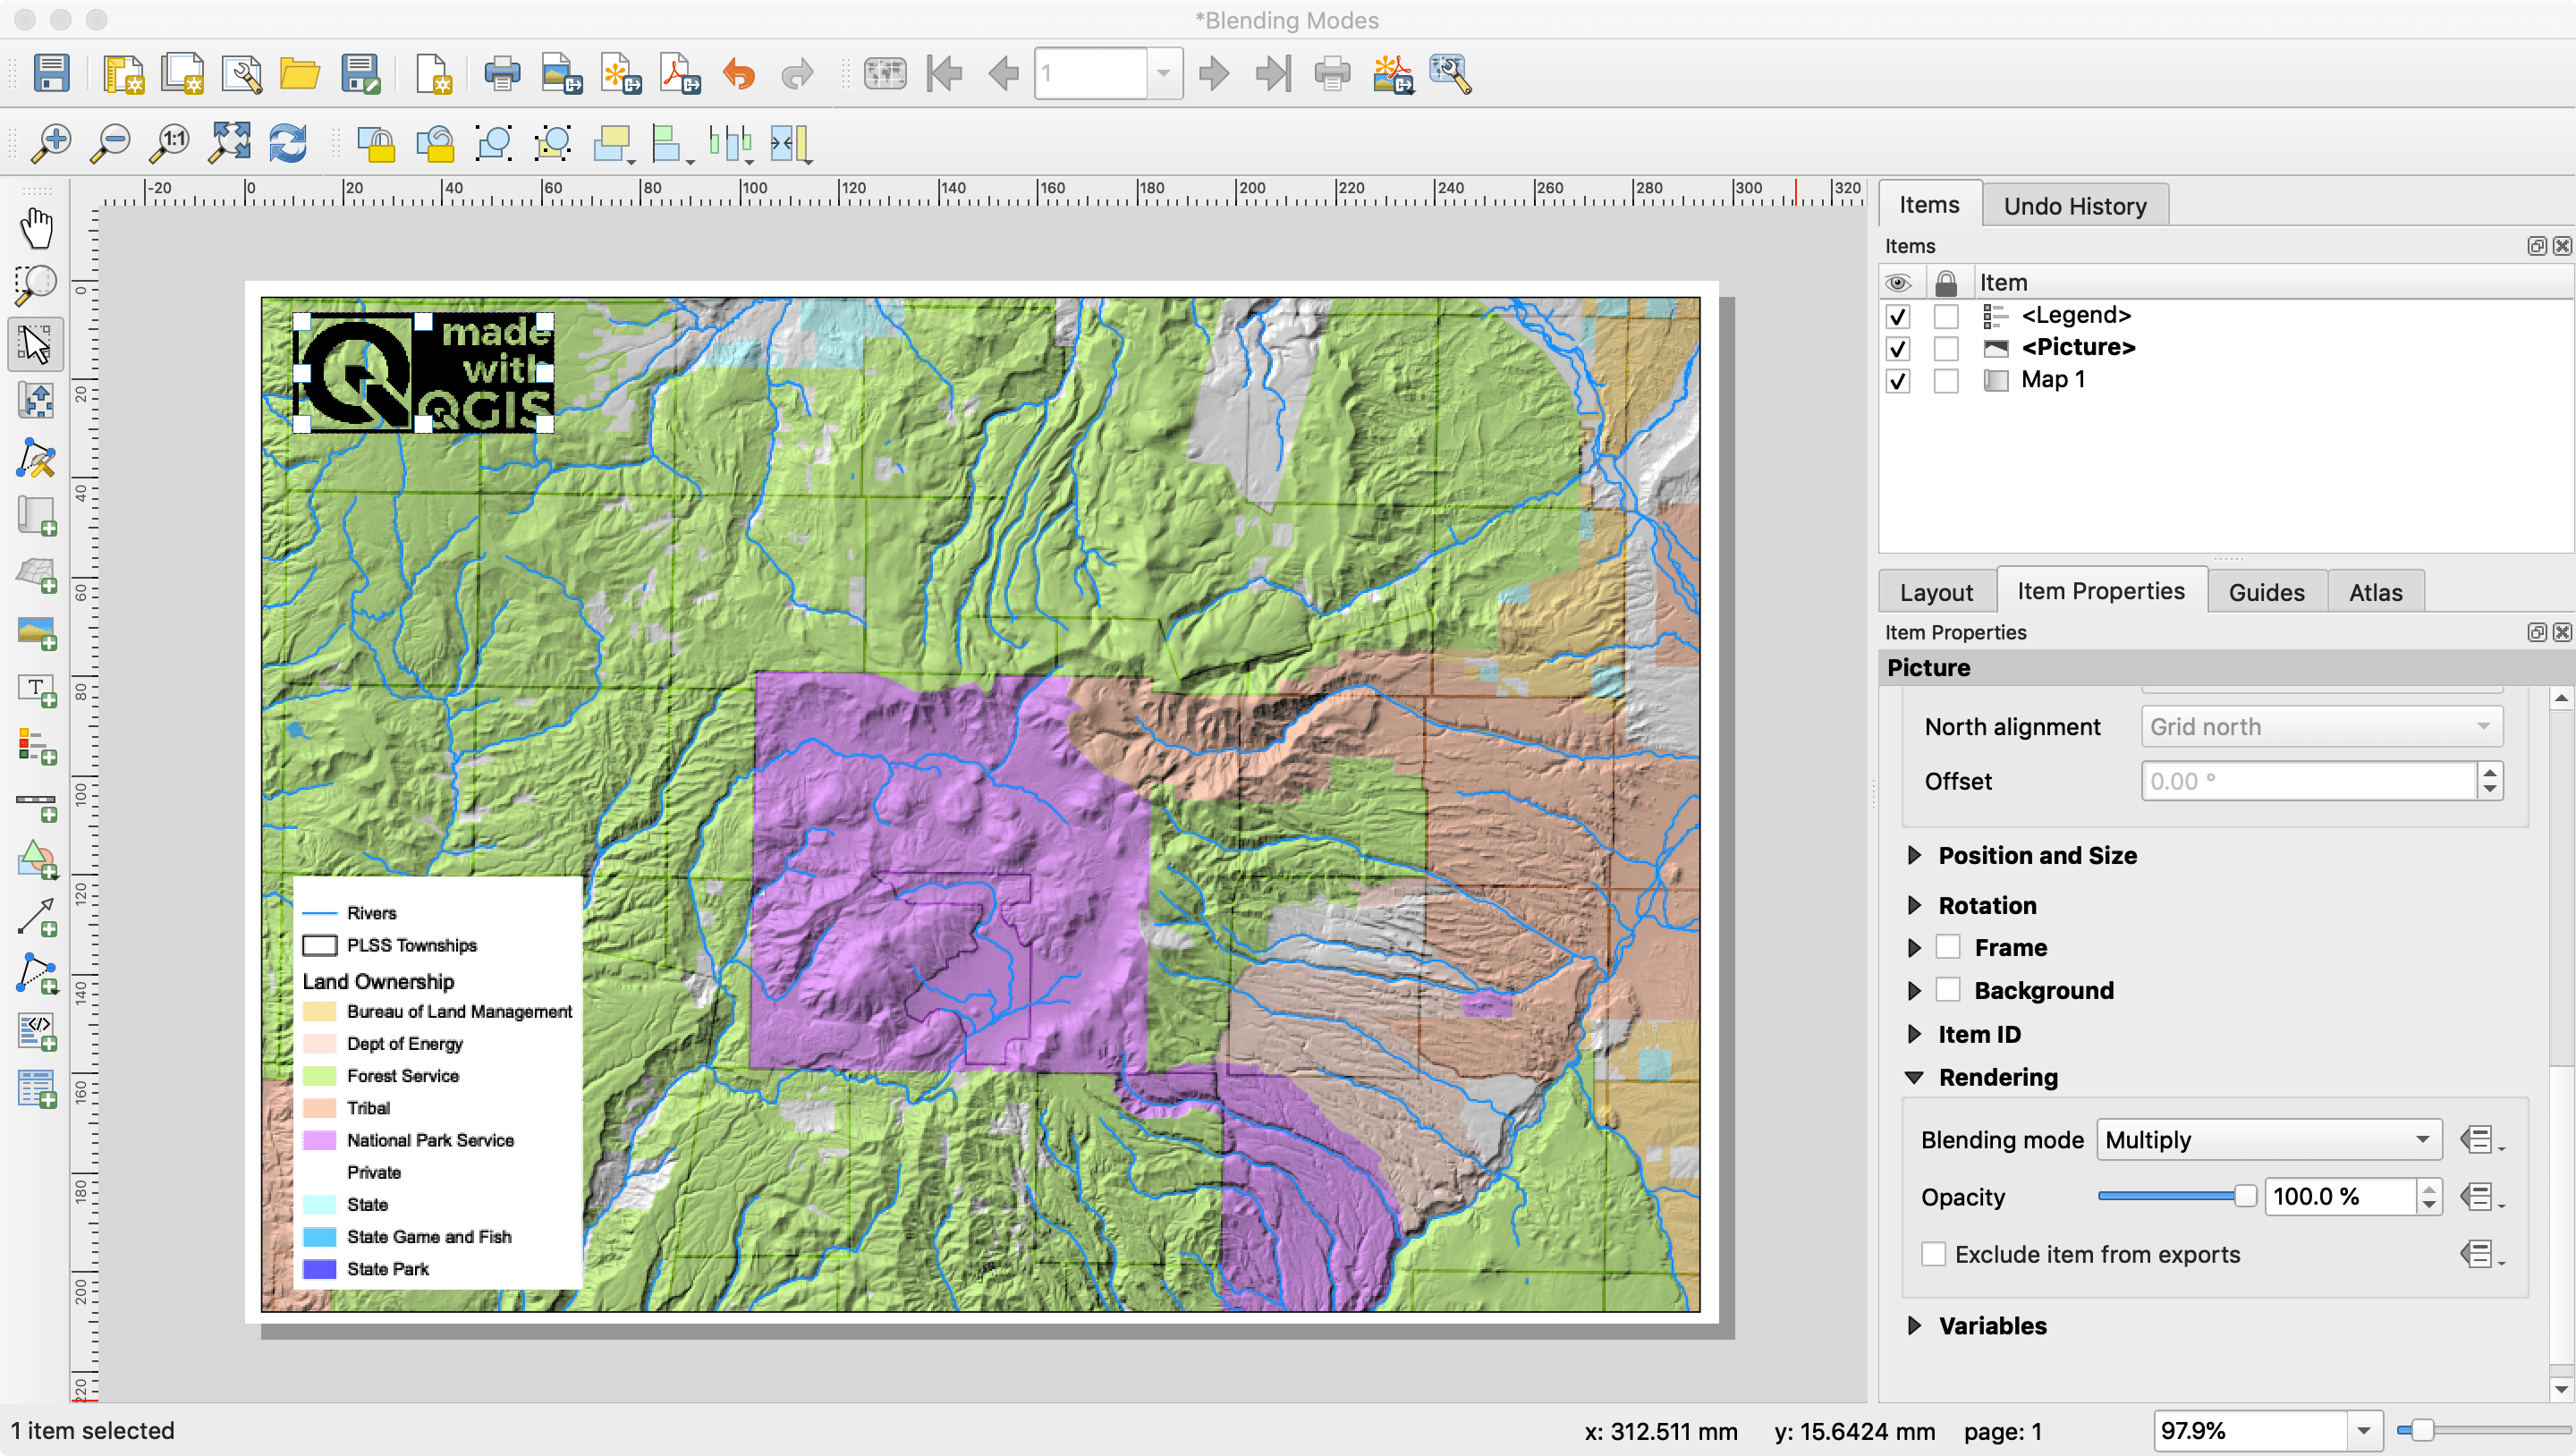Open the Blending mode Multiply dropdown

2268,1140
